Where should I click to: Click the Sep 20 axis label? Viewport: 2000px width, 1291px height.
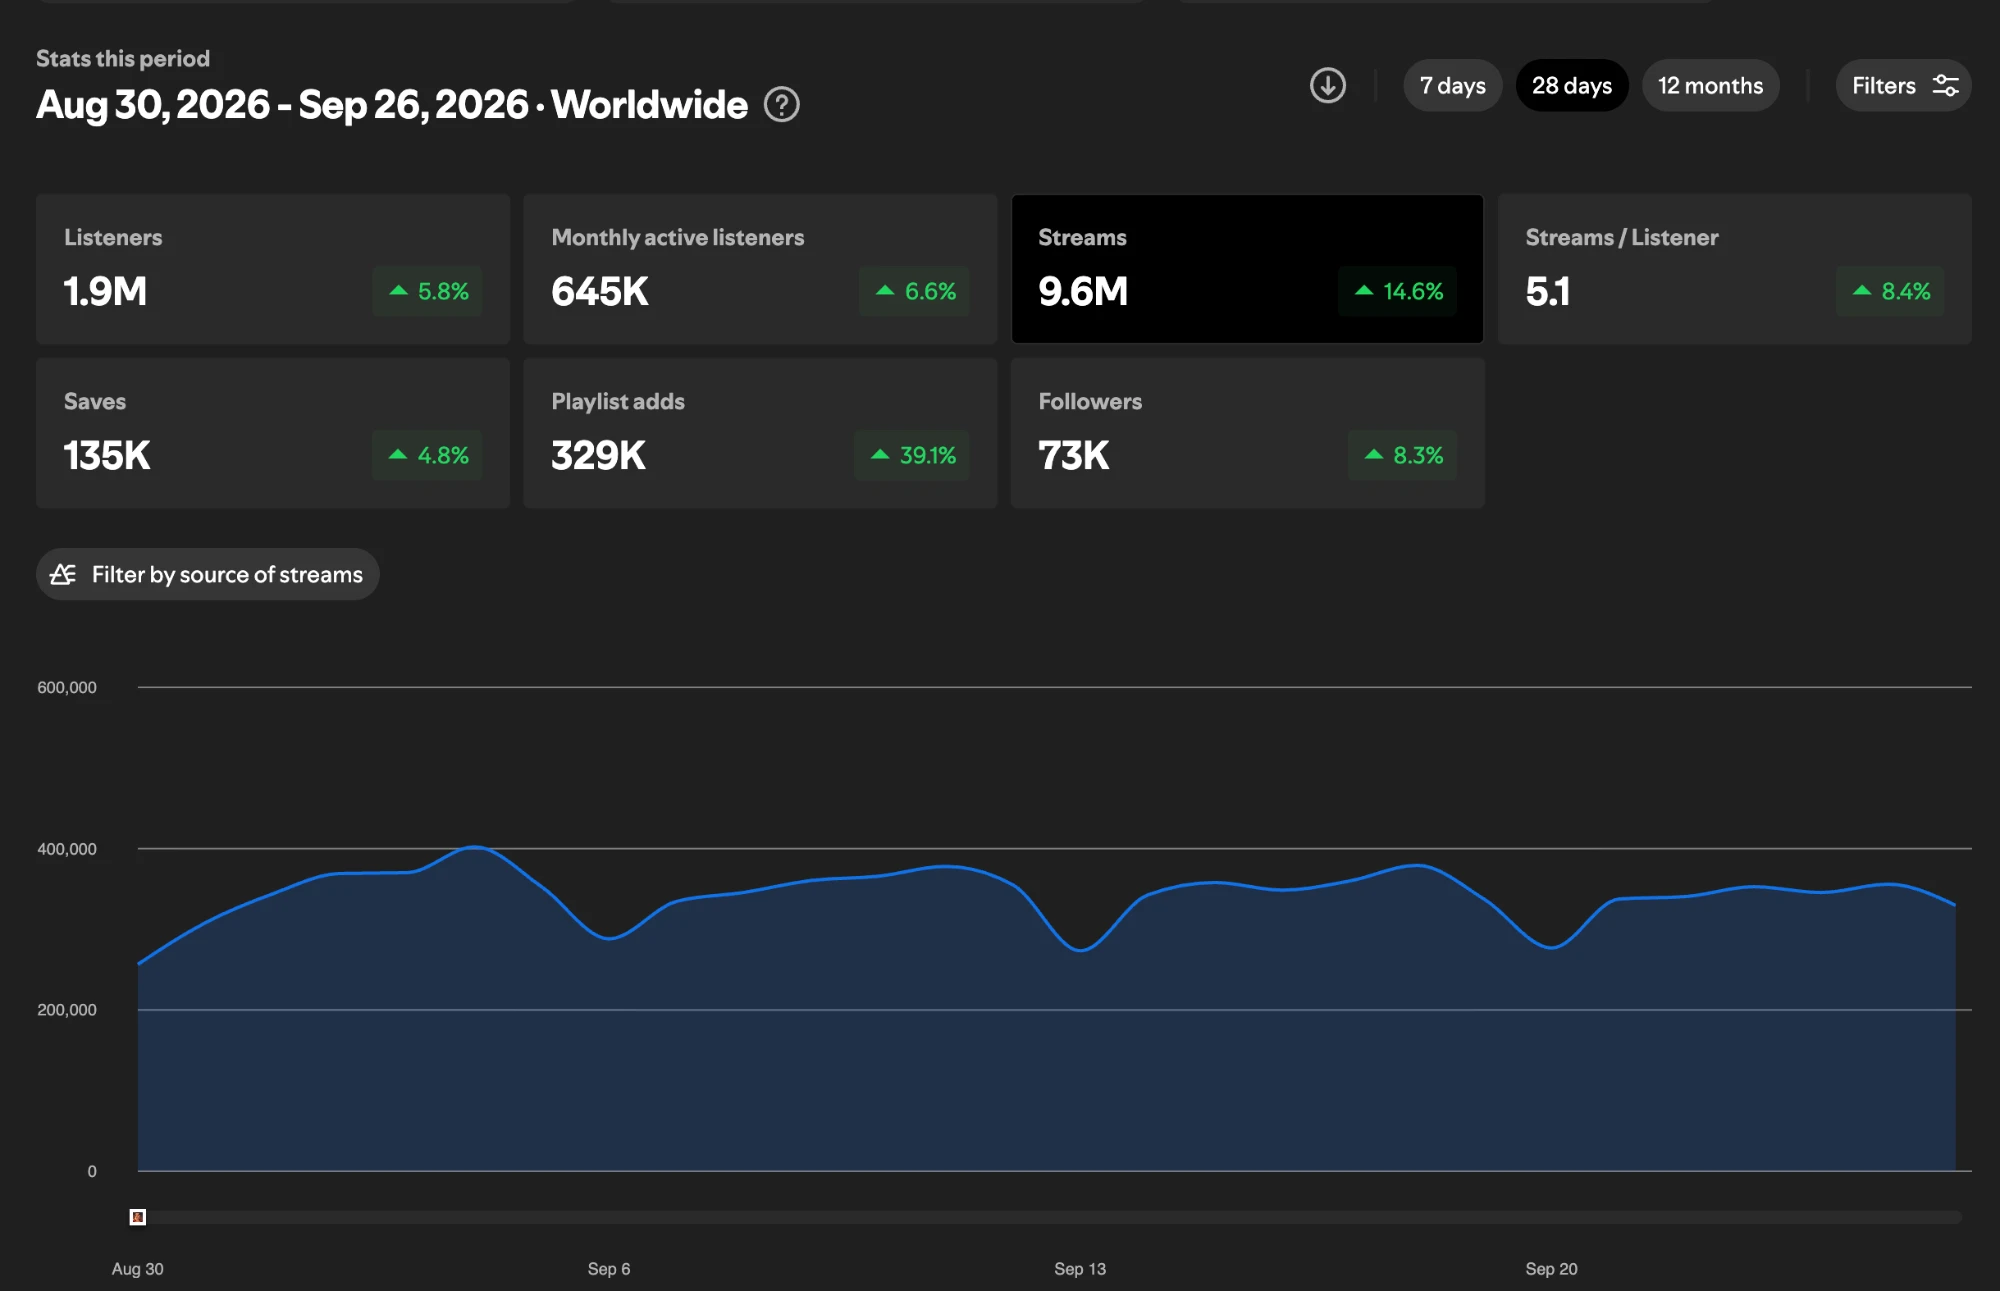(x=1551, y=1268)
